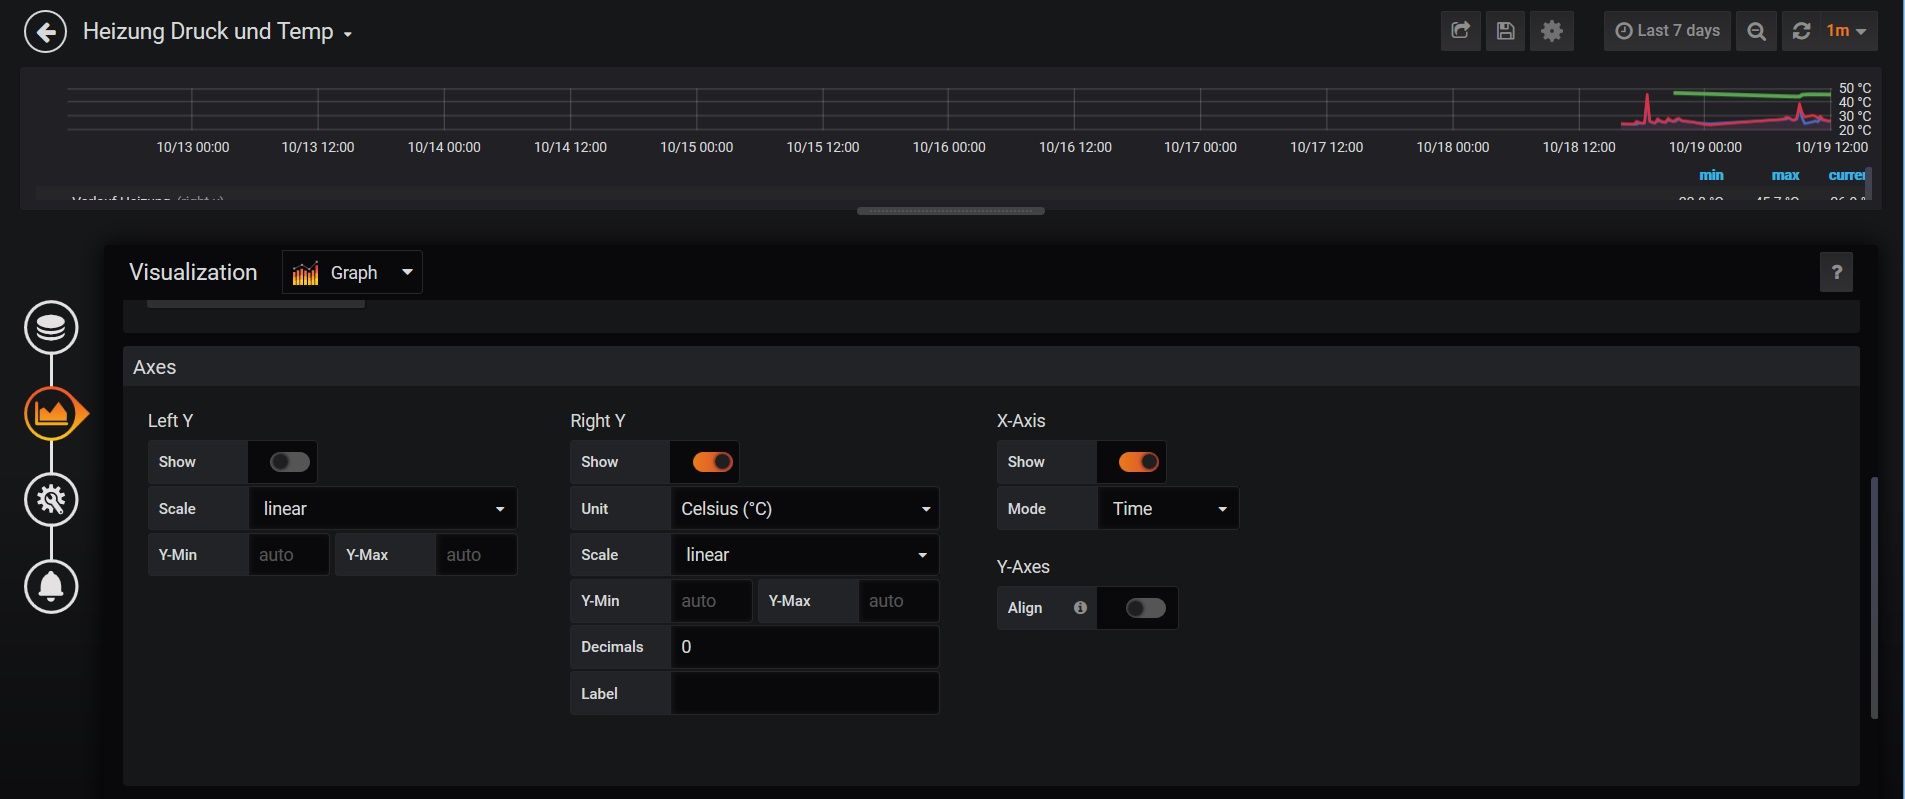The image size is (1905, 799).
Task: Open the General settings sidebar icon
Action: [51, 499]
